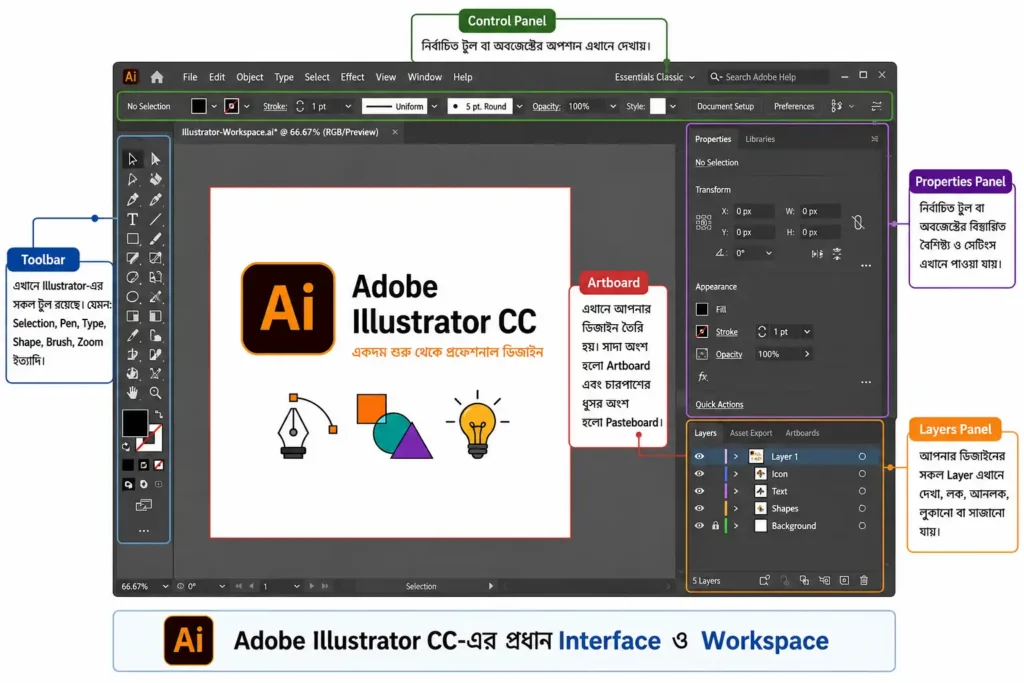Expand Layer 1 disclosure arrow
The image size is (1024, 683).
click(x=736, y=456)
